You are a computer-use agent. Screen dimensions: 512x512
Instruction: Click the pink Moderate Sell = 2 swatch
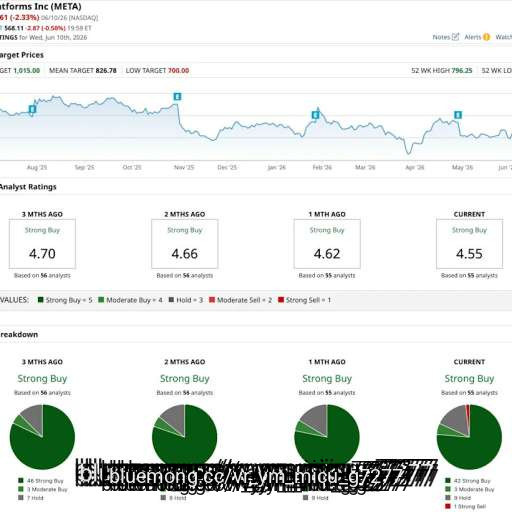click(212, 300)
